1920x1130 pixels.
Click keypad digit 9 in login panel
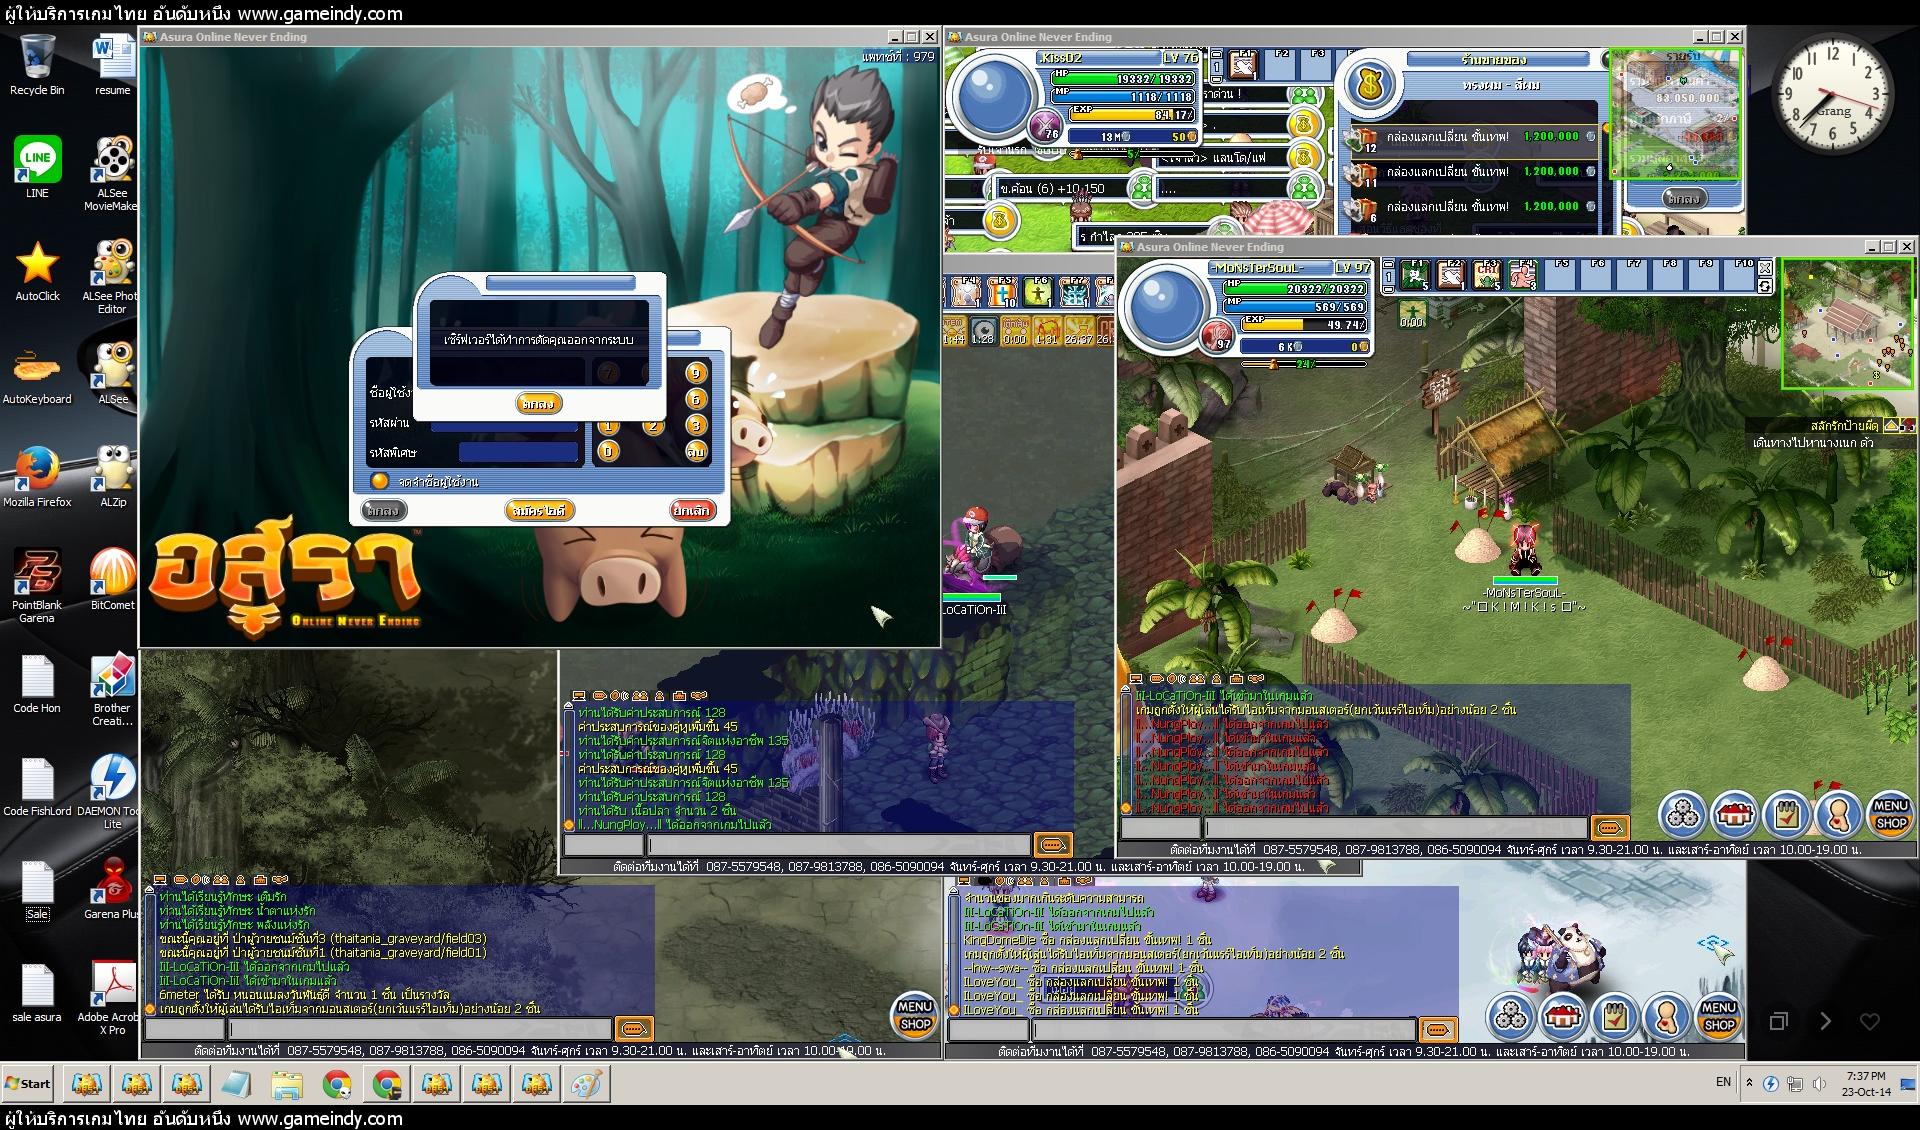click(696, 373)
